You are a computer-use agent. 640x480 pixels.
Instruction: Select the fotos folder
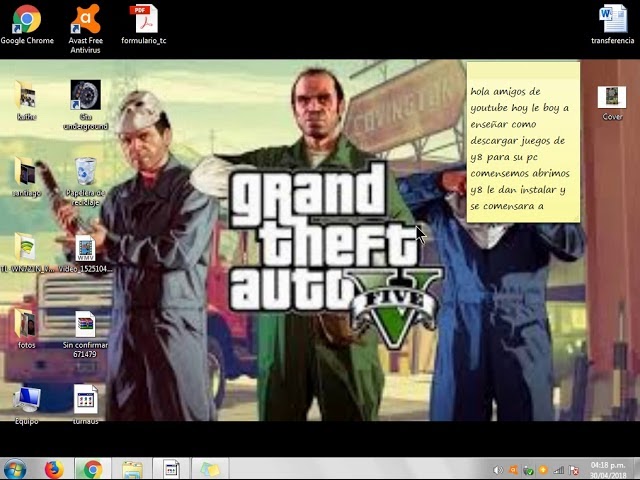pyautogui.click(x=26, y=329)
